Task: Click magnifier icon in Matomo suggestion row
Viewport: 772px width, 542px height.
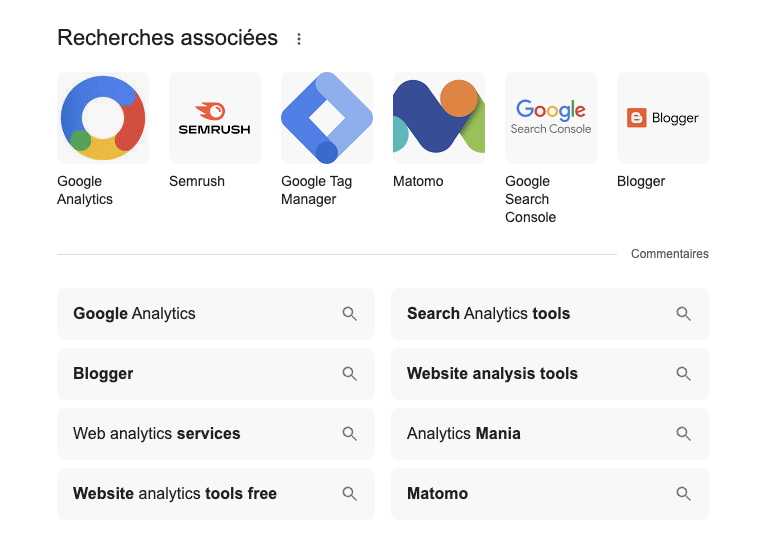Action: click(x=684, y=494)
